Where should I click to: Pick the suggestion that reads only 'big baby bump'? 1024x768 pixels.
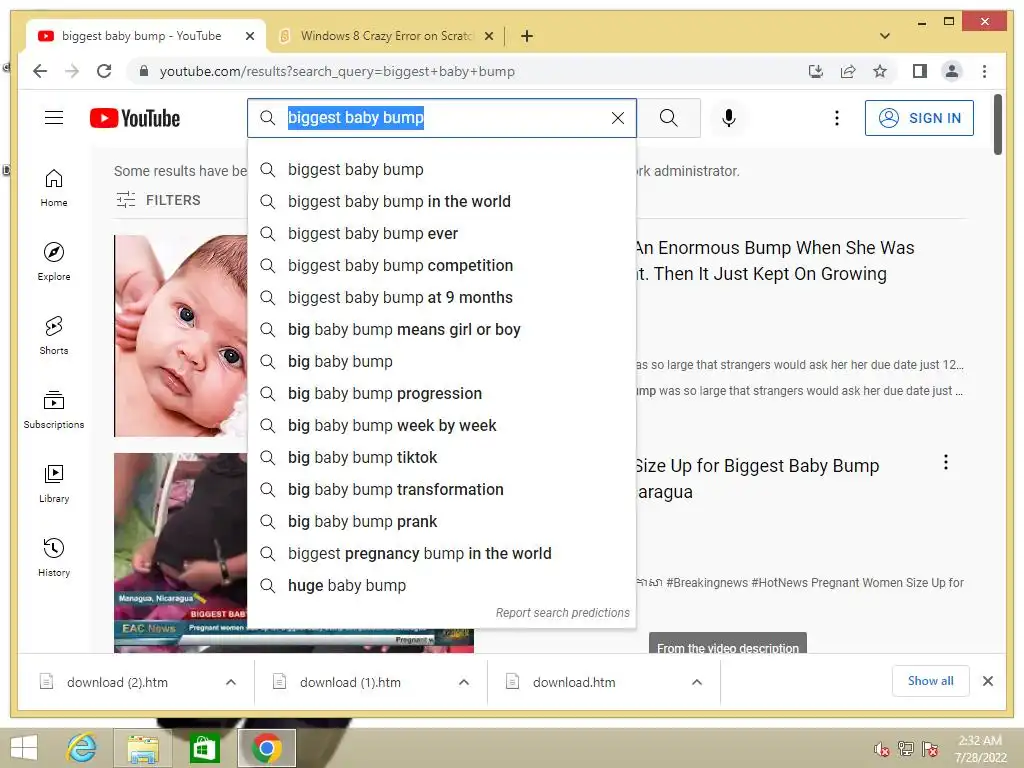click(x=441, y=361)
